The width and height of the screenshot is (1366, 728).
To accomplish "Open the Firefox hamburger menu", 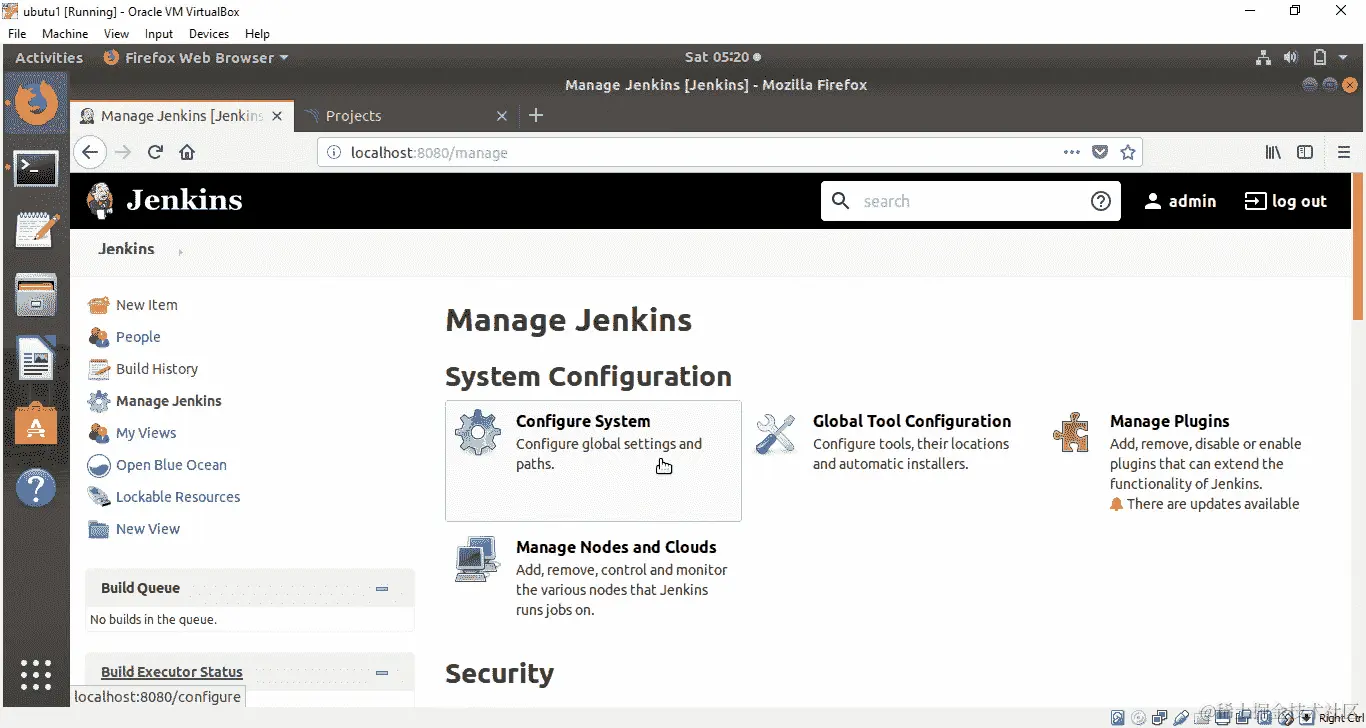I will 1344,152.
